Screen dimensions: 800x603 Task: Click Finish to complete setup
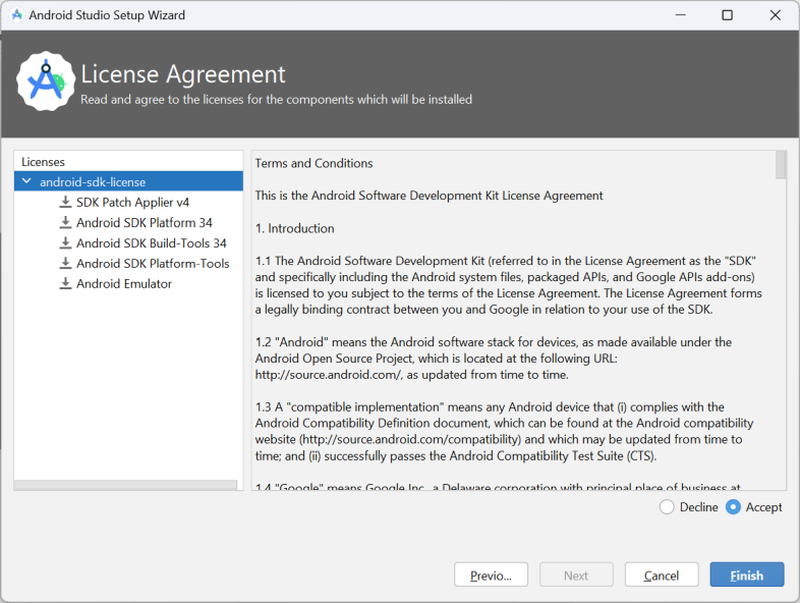[746, 575]
